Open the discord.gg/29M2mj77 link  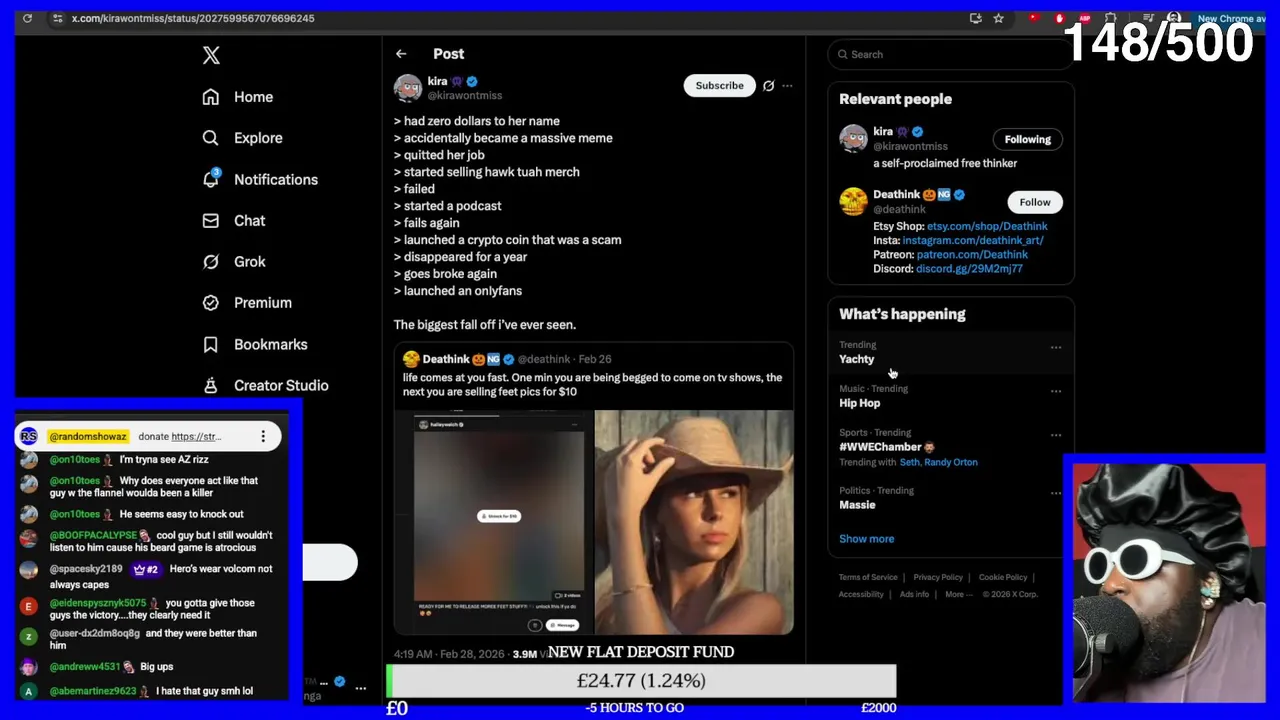(x=969, y=269)
